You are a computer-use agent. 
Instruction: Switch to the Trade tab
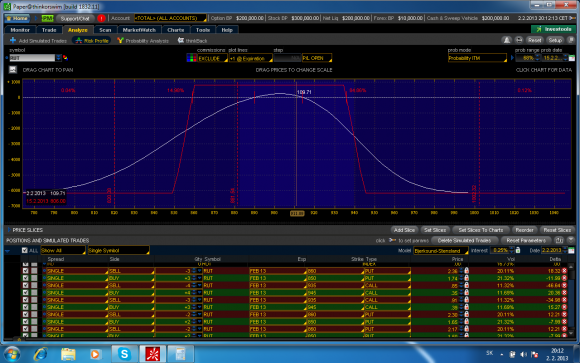[x=49, y=30]
